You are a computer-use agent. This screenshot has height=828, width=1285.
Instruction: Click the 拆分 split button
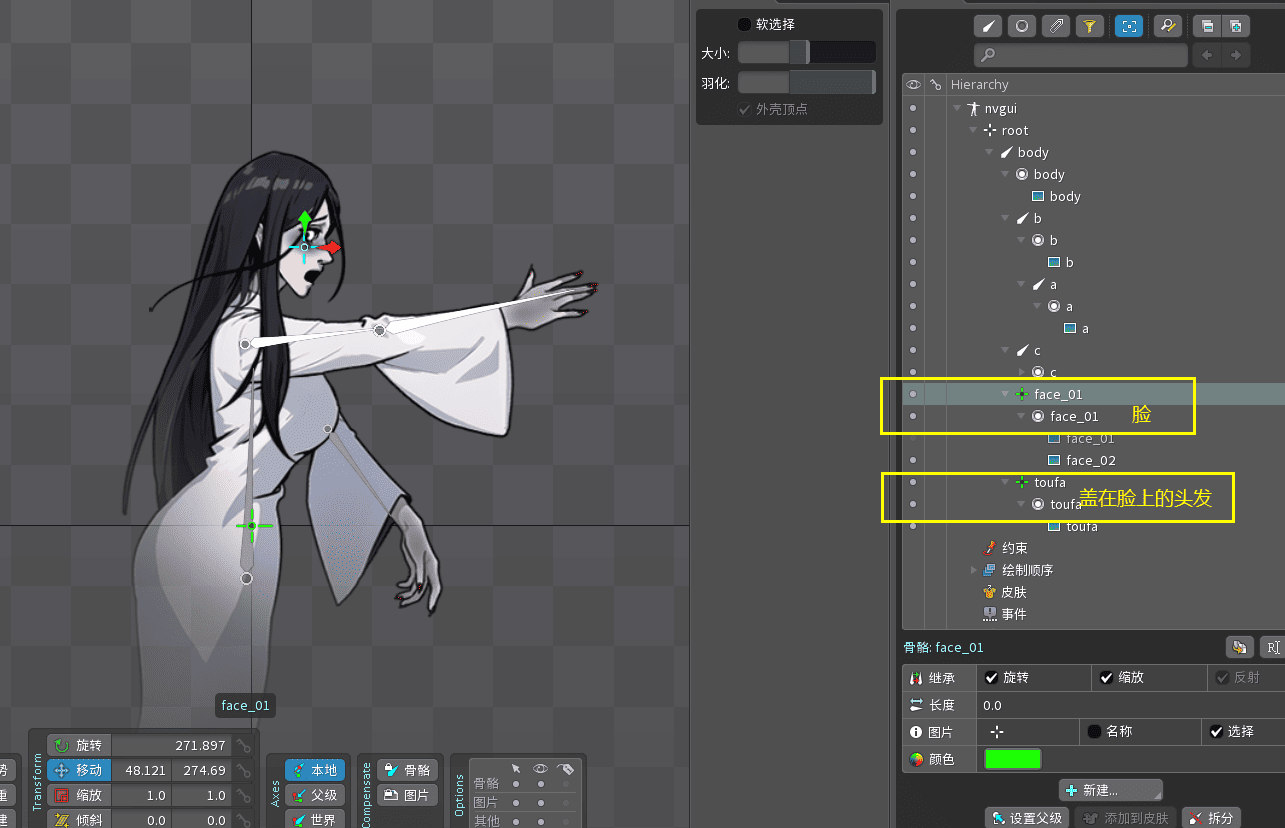1211,817
